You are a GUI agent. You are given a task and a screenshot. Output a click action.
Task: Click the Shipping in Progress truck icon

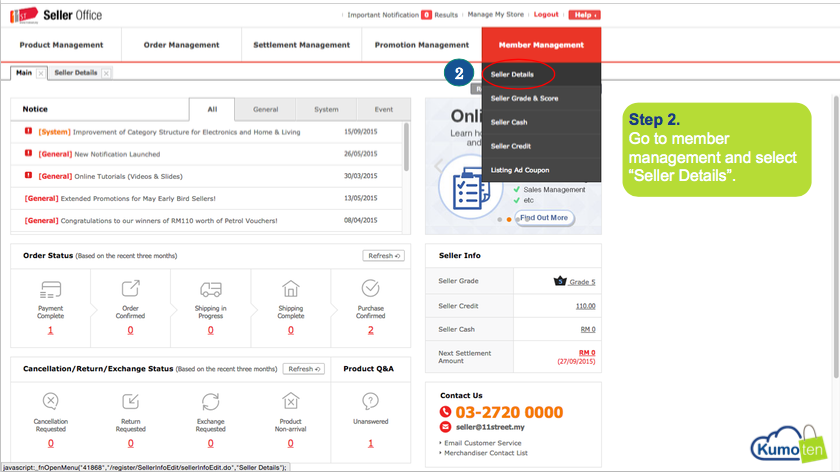(211, 289)
